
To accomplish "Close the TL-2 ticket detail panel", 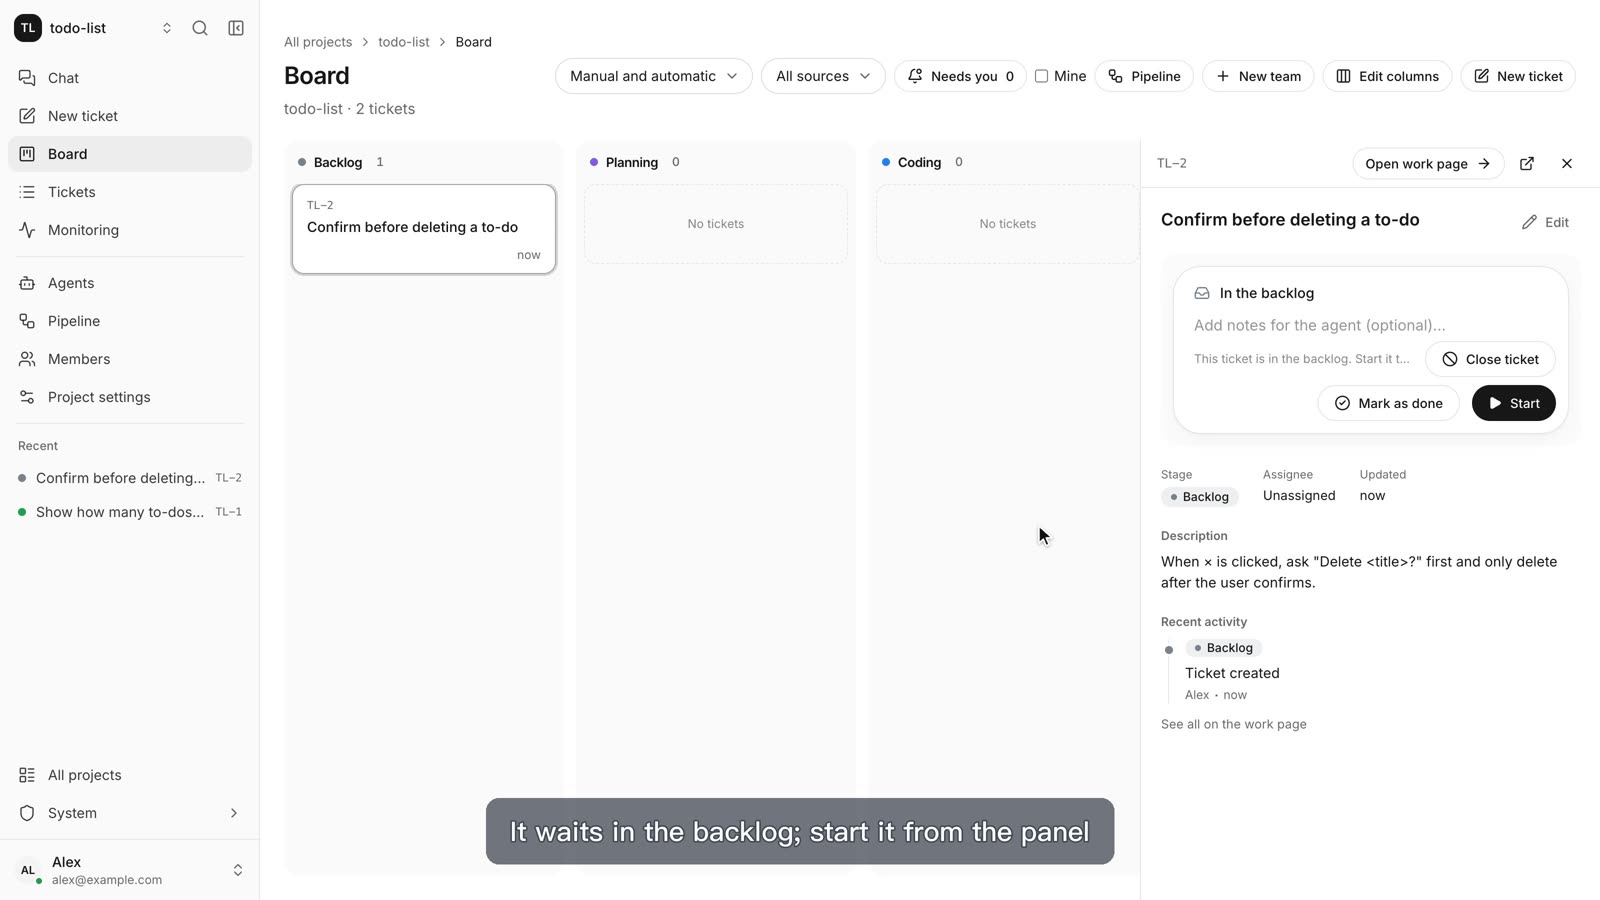I will coord(1567,164).
